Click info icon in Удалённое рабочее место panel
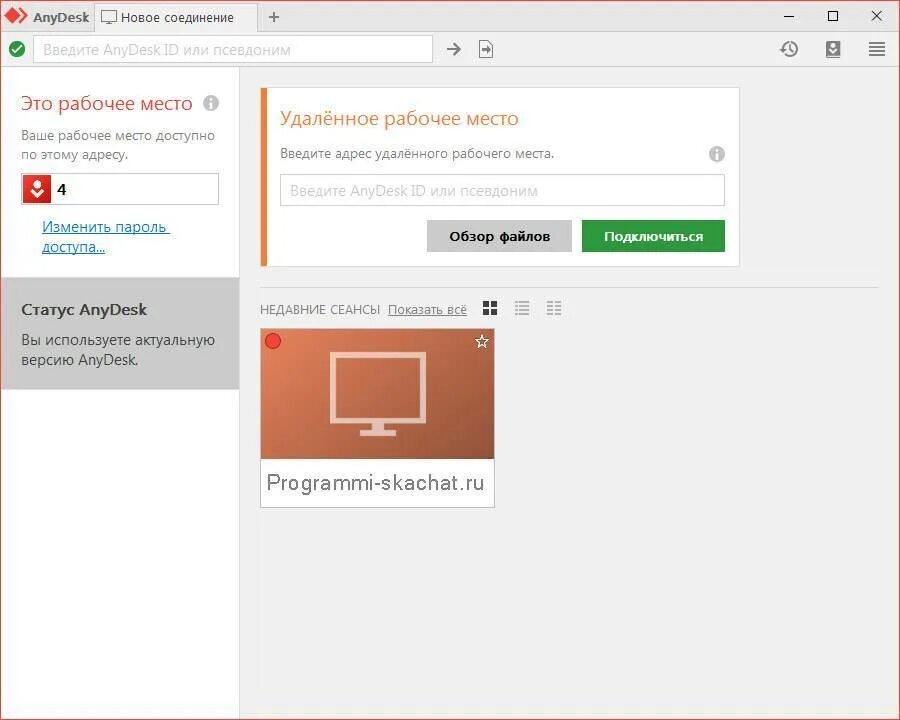 click(716, 154)
